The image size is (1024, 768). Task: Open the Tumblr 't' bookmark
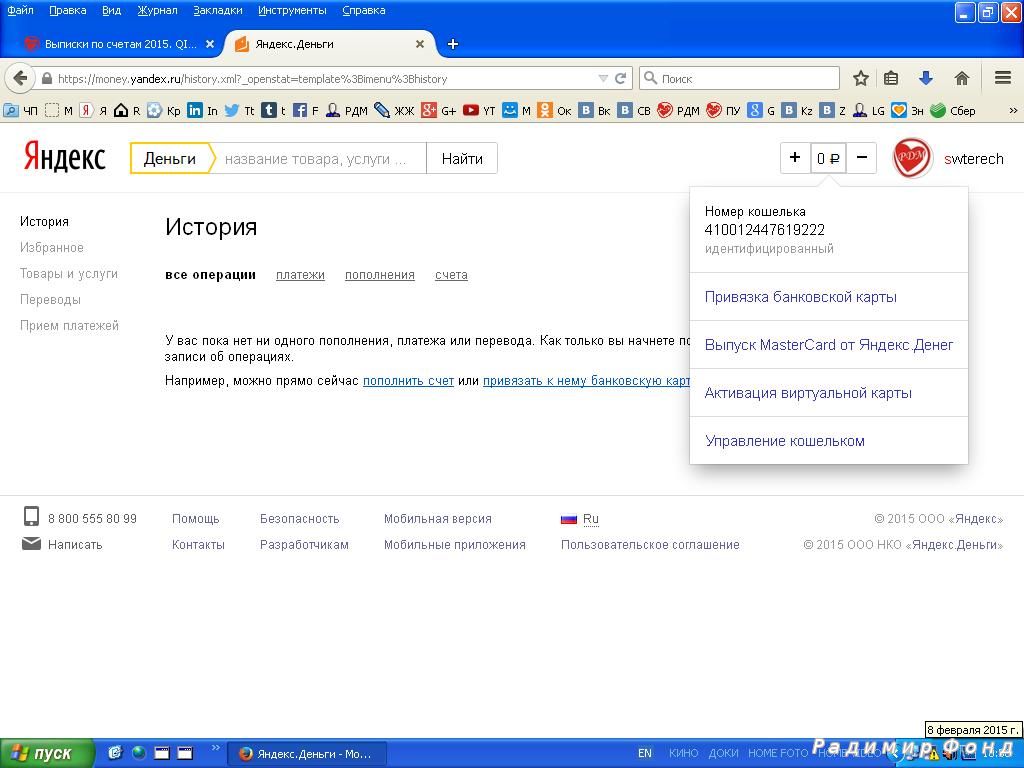click(x=274, y=110)
